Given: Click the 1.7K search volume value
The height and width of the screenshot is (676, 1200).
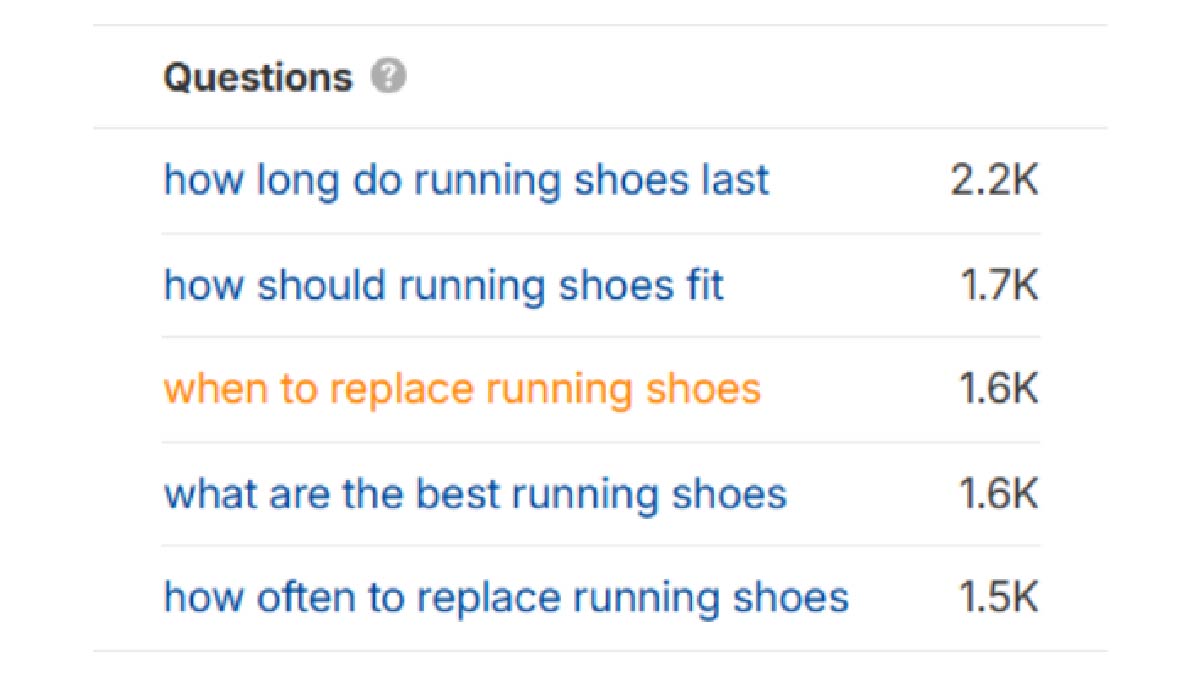Looking at the screenshot, I should [x=999, y=285].
